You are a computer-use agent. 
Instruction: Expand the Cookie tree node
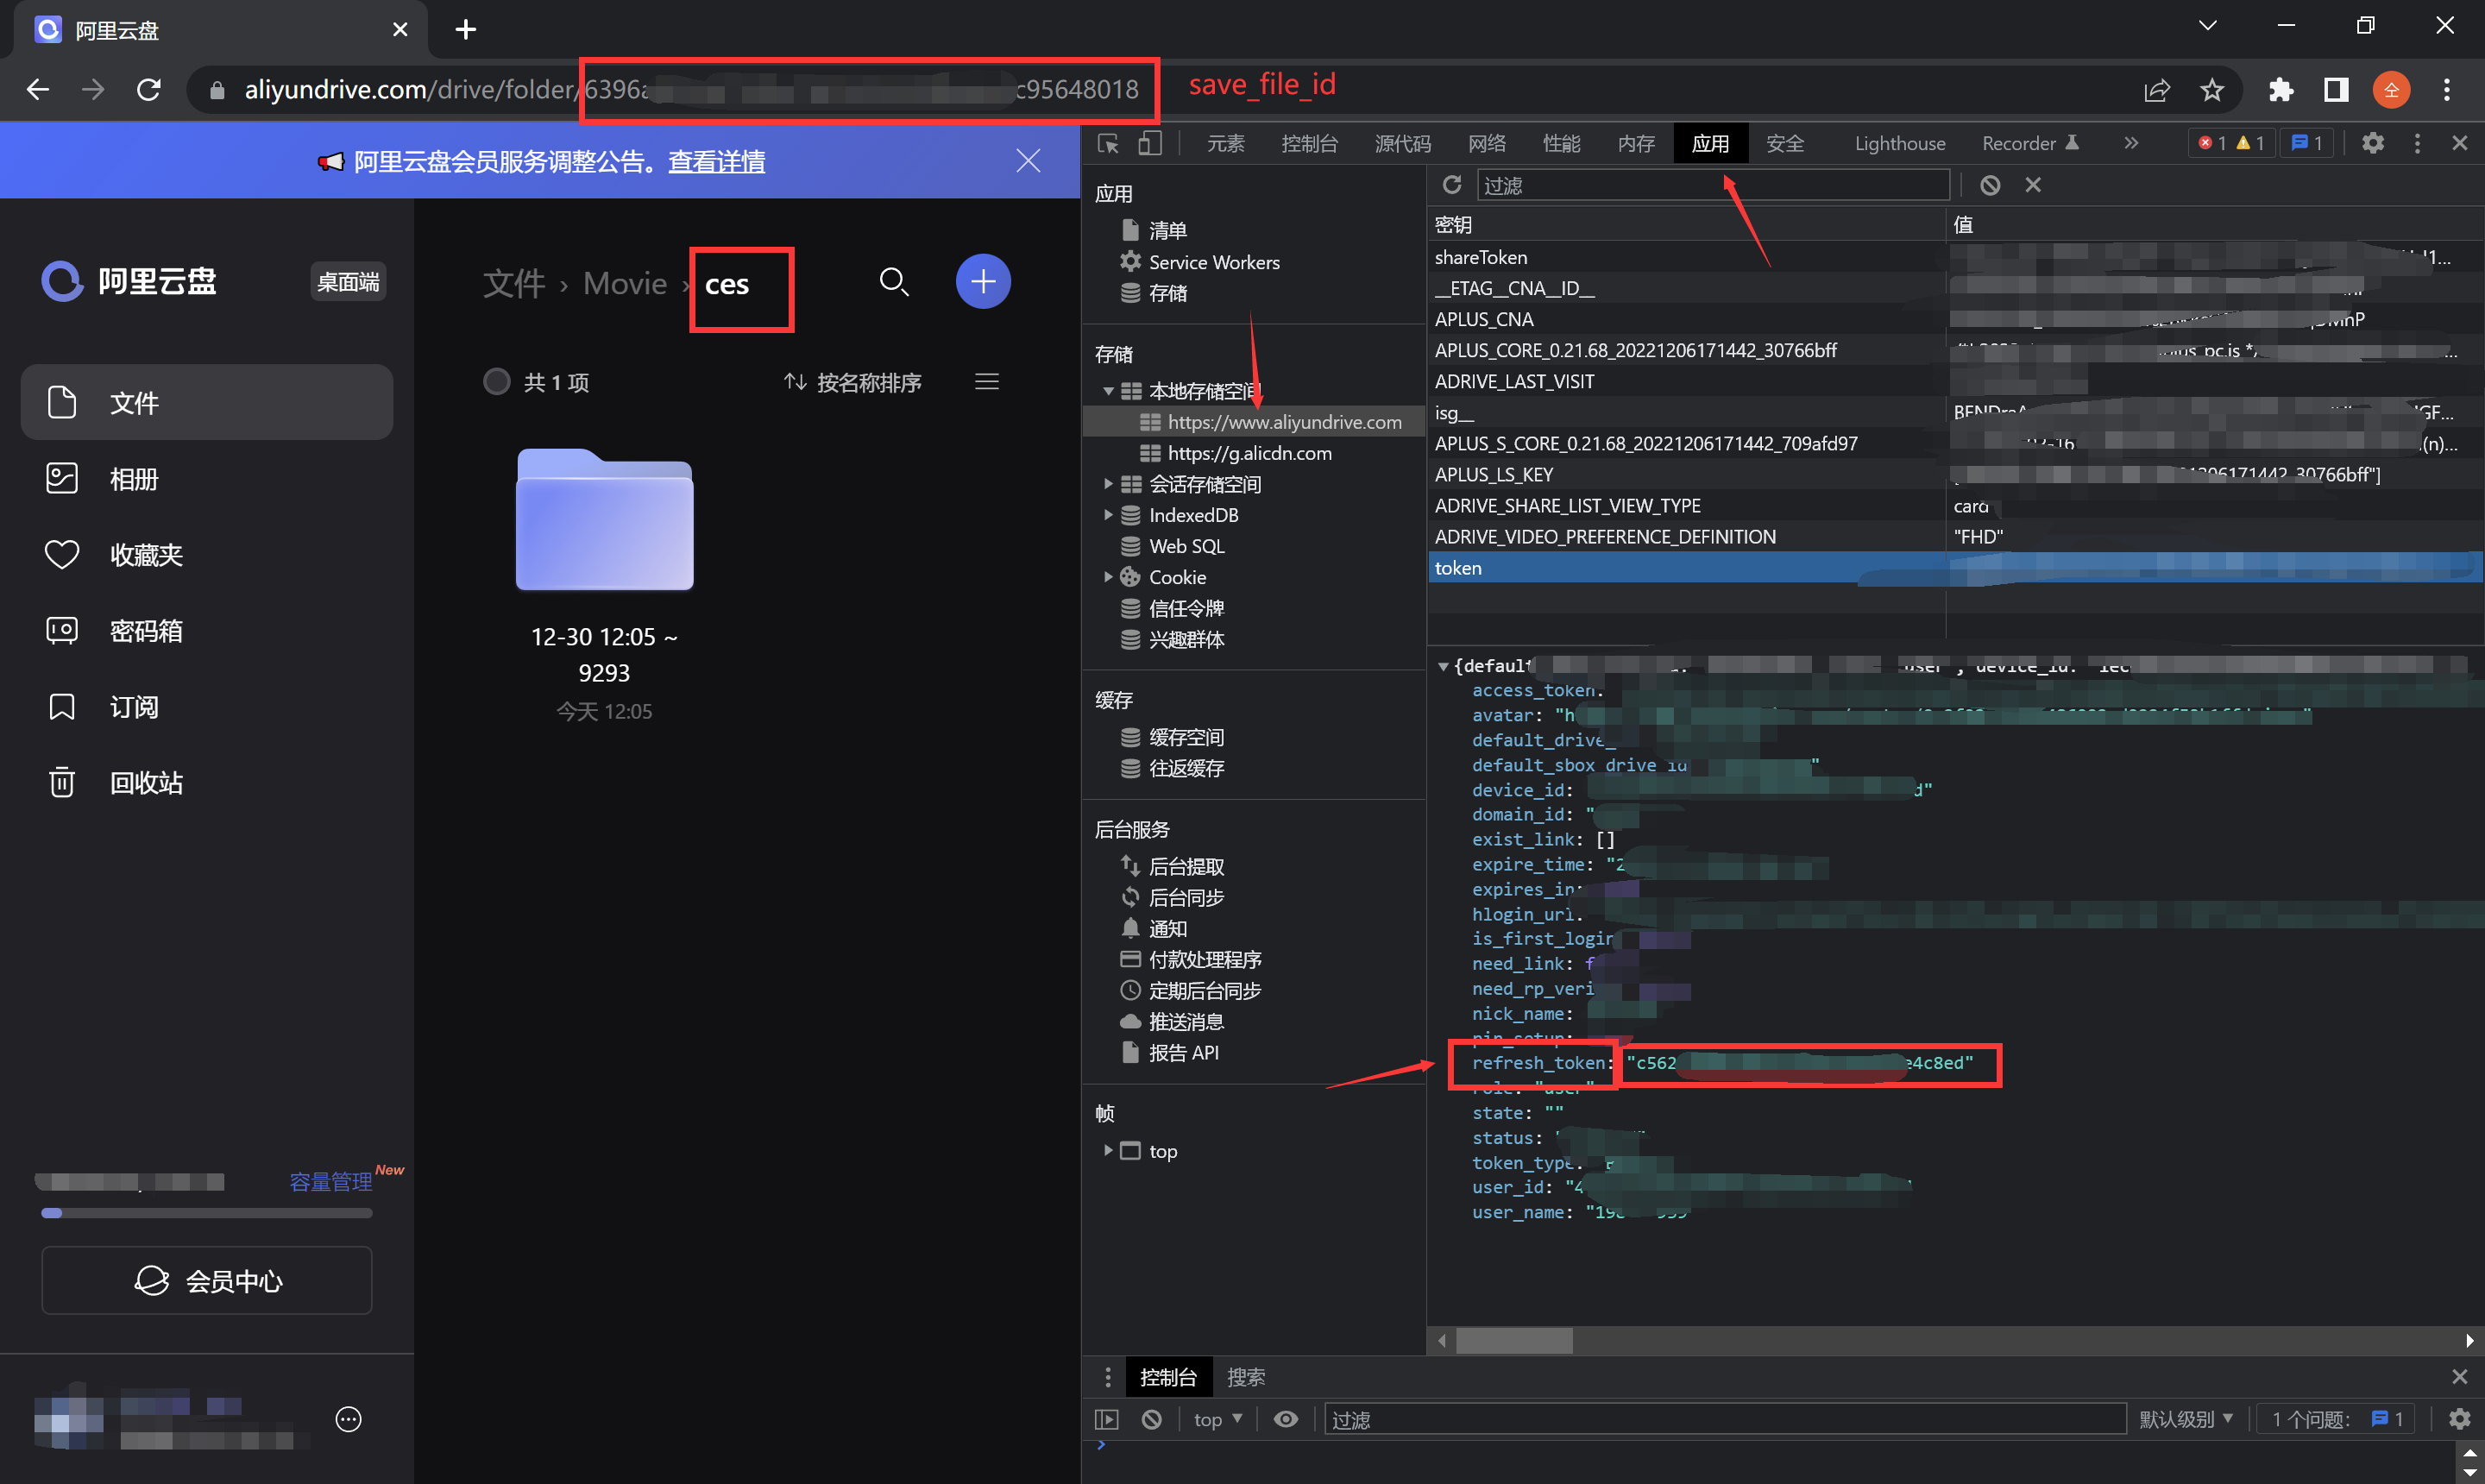tap(1107, 577)
